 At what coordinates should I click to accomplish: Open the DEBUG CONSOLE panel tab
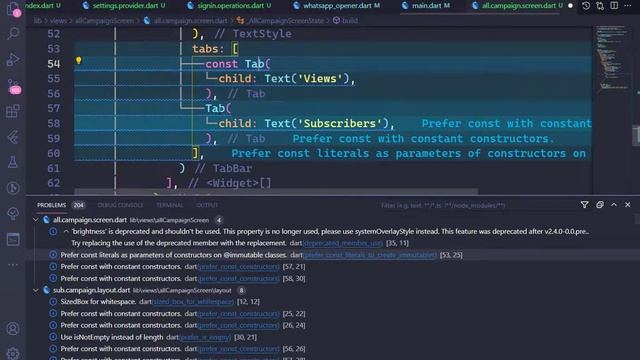click(x=120, y=205)
